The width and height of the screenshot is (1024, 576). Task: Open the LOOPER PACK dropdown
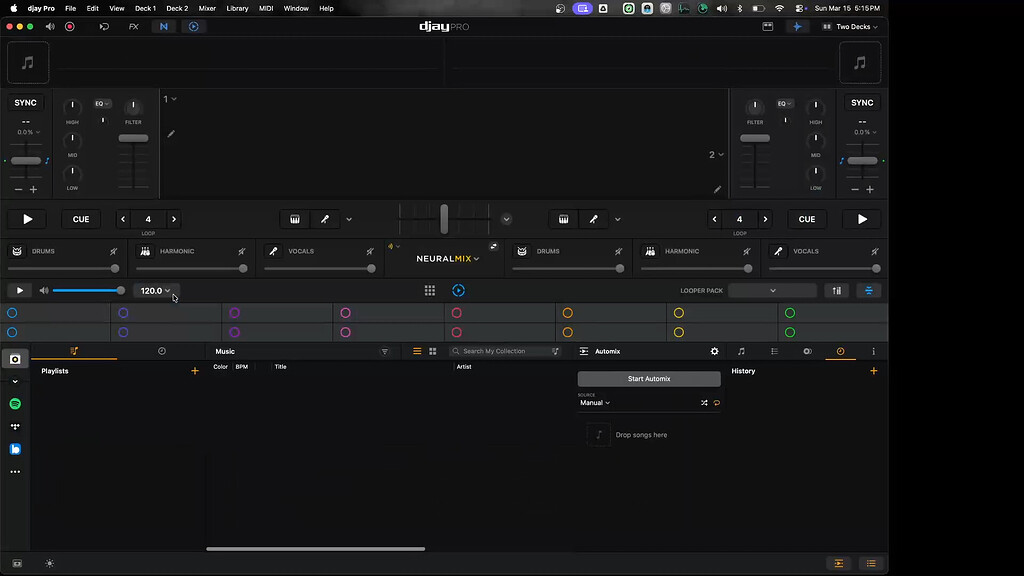tap(772, 291)
